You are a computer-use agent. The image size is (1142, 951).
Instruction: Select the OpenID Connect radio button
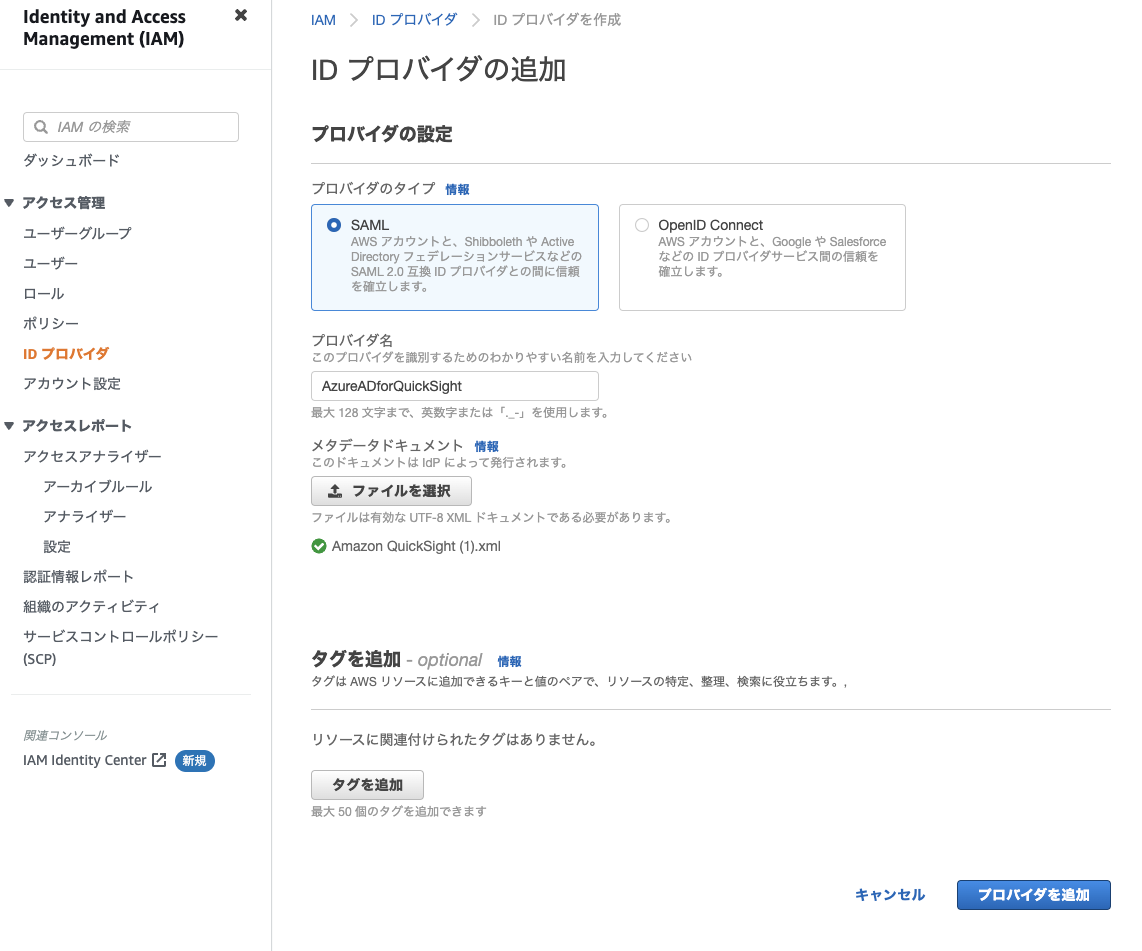pos(642,225)
